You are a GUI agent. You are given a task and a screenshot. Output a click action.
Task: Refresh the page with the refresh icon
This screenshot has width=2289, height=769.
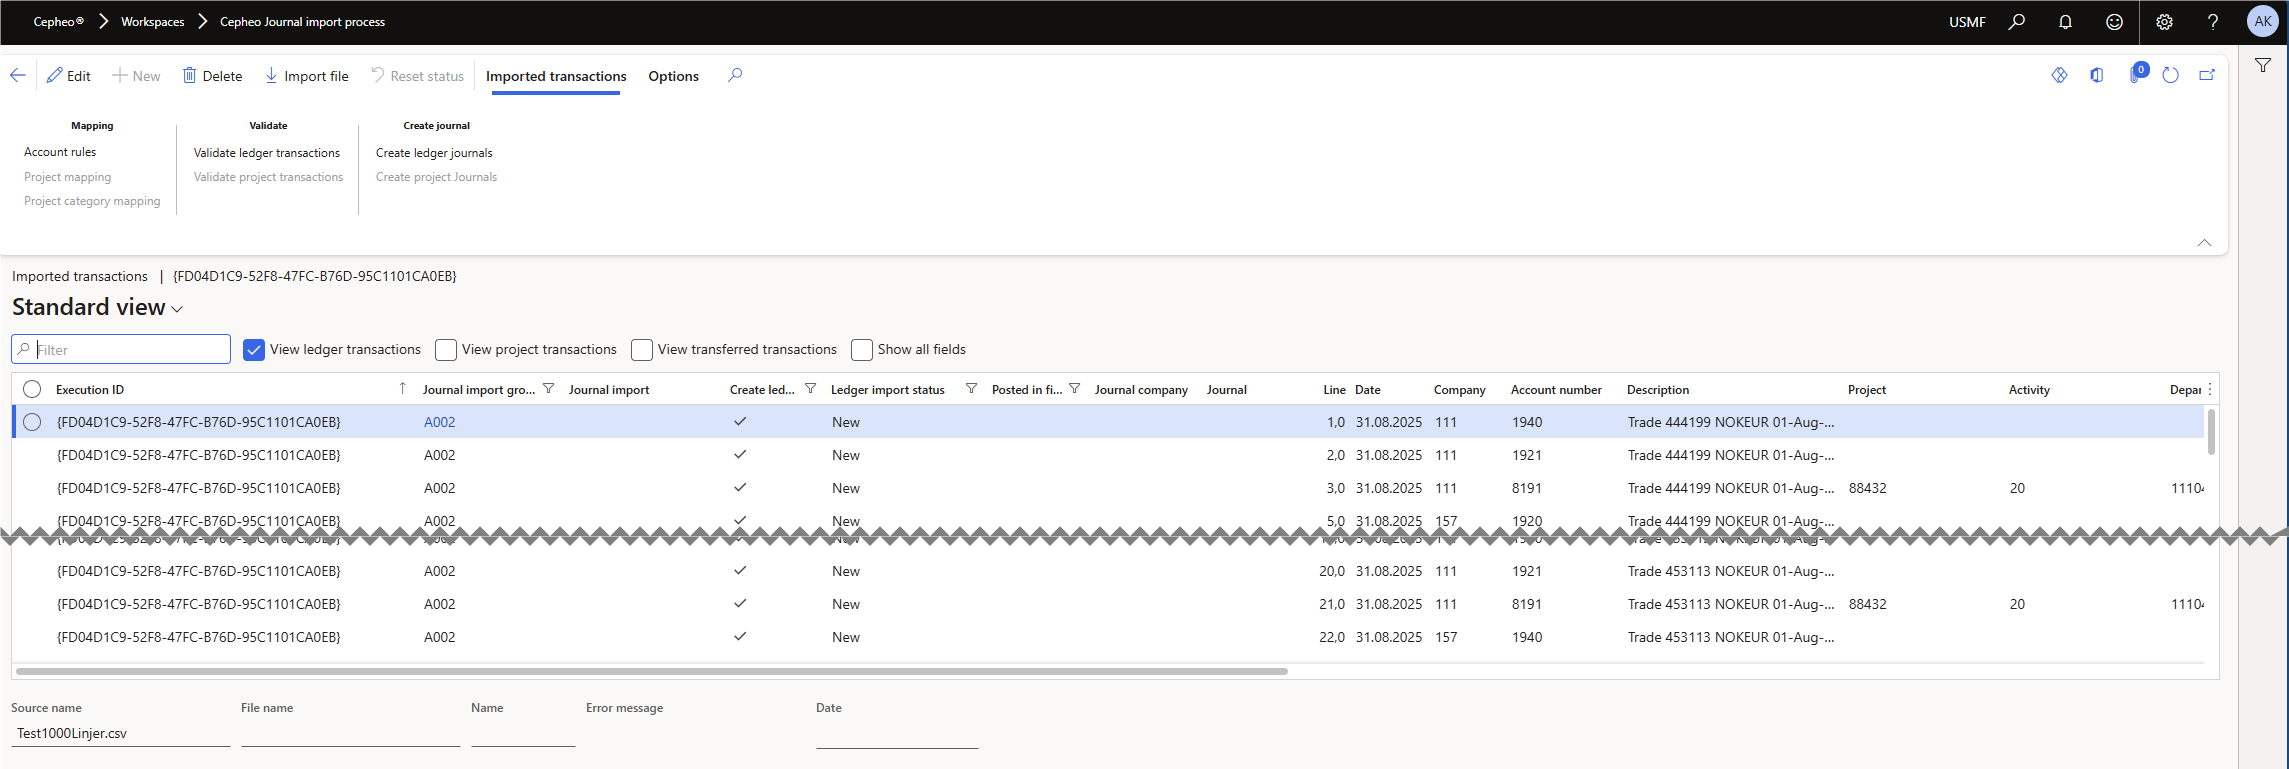tap(2170, 76)
